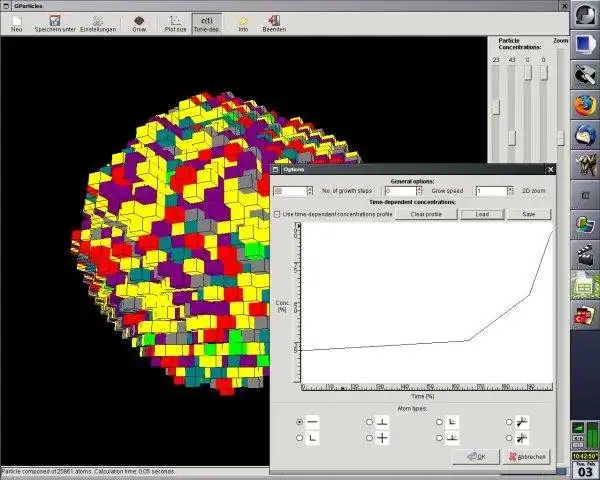Click the camera dock icon

coord(585,195)
